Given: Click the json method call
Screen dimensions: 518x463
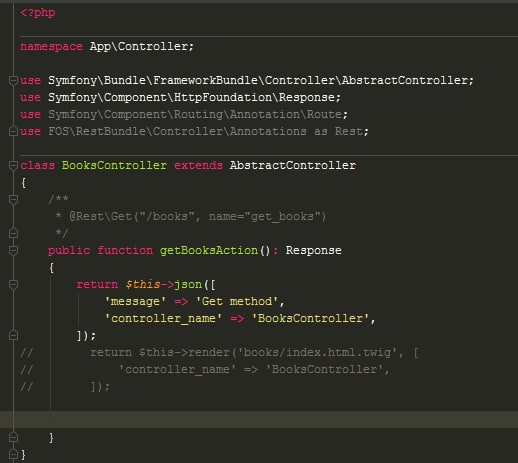Looking at the screenshot, I should point(188,285).
